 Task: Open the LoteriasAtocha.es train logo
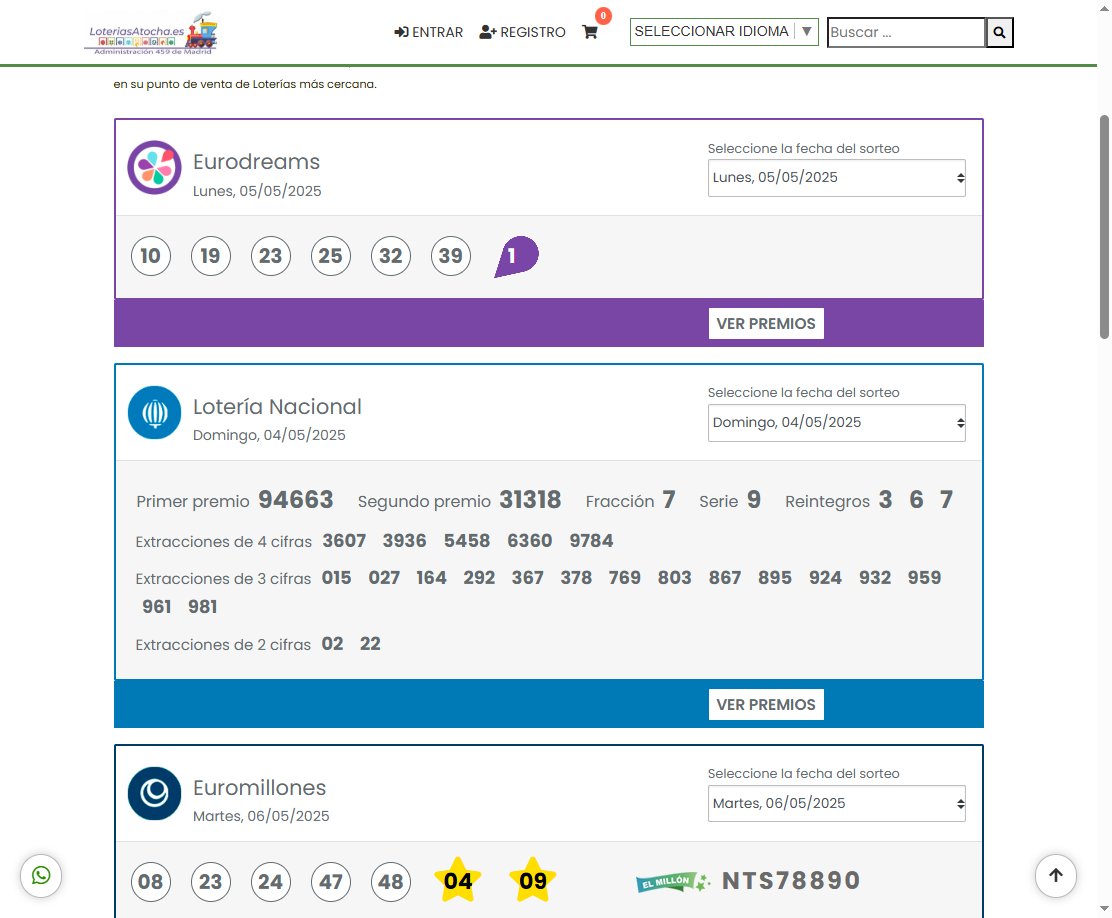[x=150, y=33]
